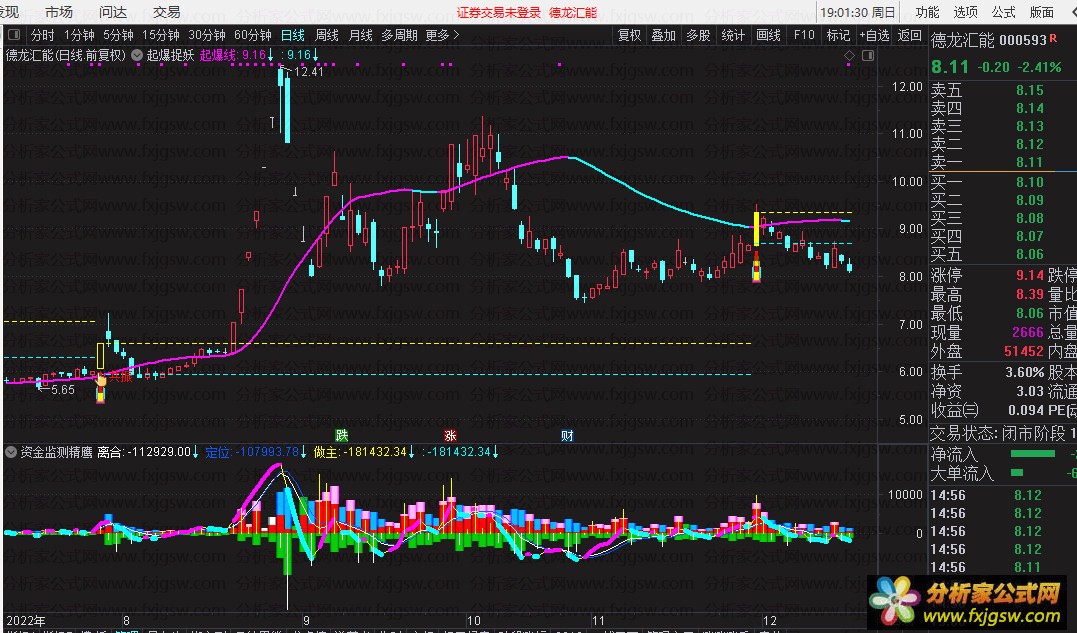Click the 返回 back button
The width and height of the screenshot is (1077, 633).
click(x=909, y=34)
